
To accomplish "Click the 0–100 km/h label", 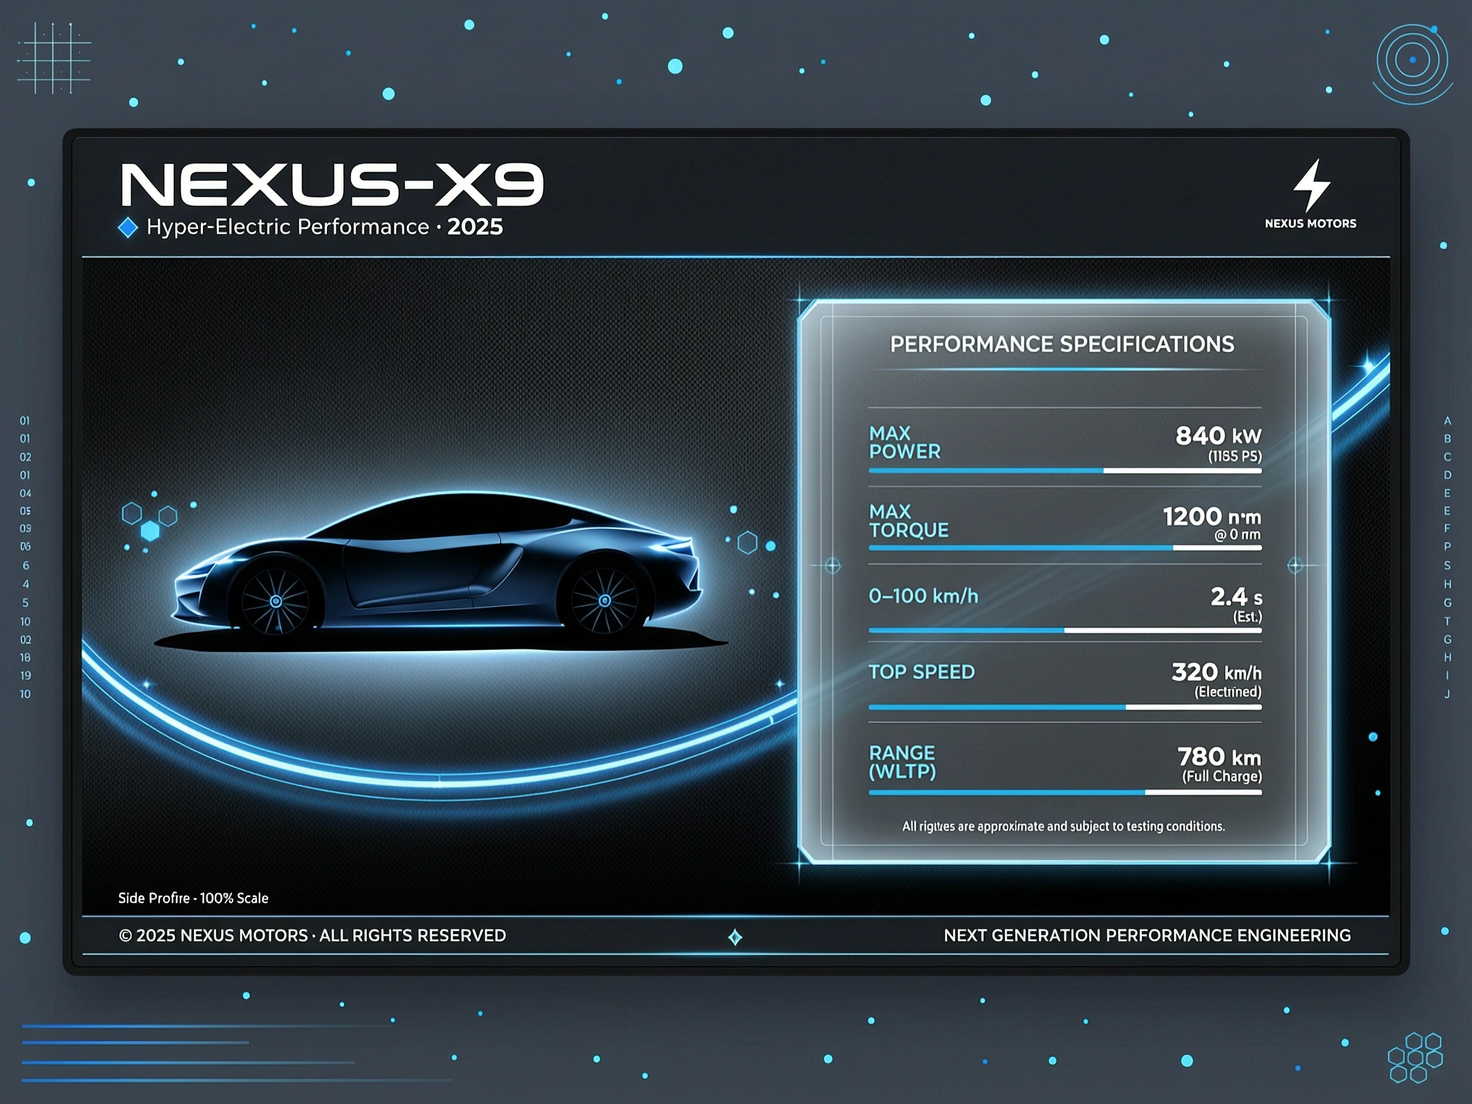I will (x=923, y=596).
